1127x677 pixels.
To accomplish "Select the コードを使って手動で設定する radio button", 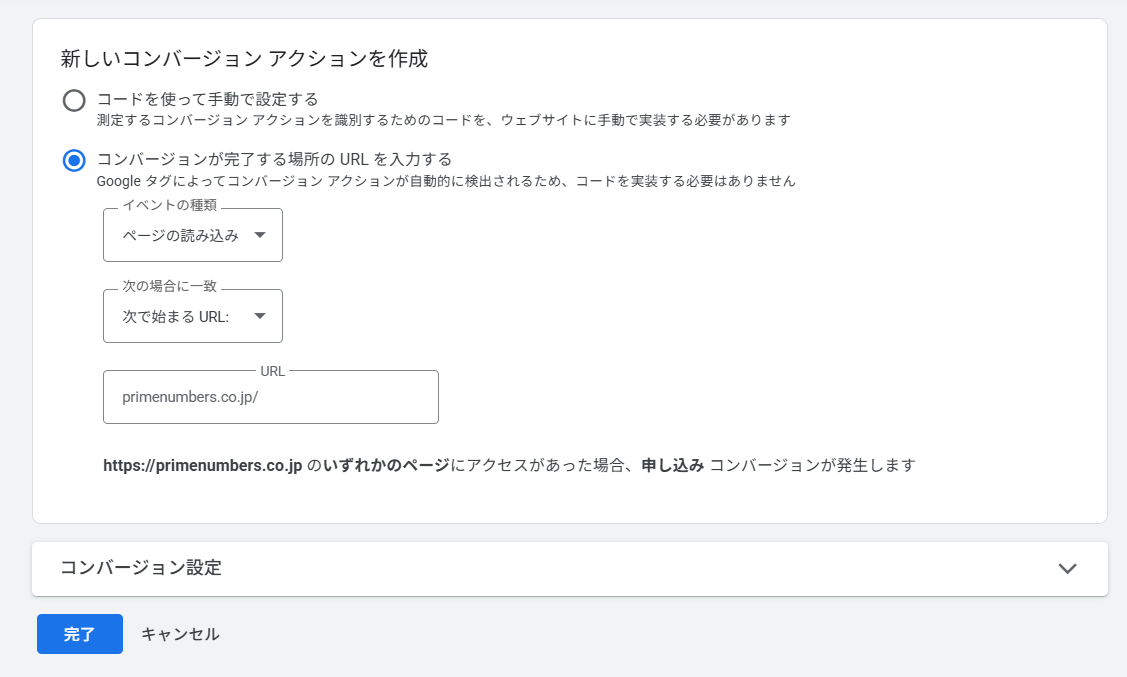I will pyautogui.click(x=74, y=100).
